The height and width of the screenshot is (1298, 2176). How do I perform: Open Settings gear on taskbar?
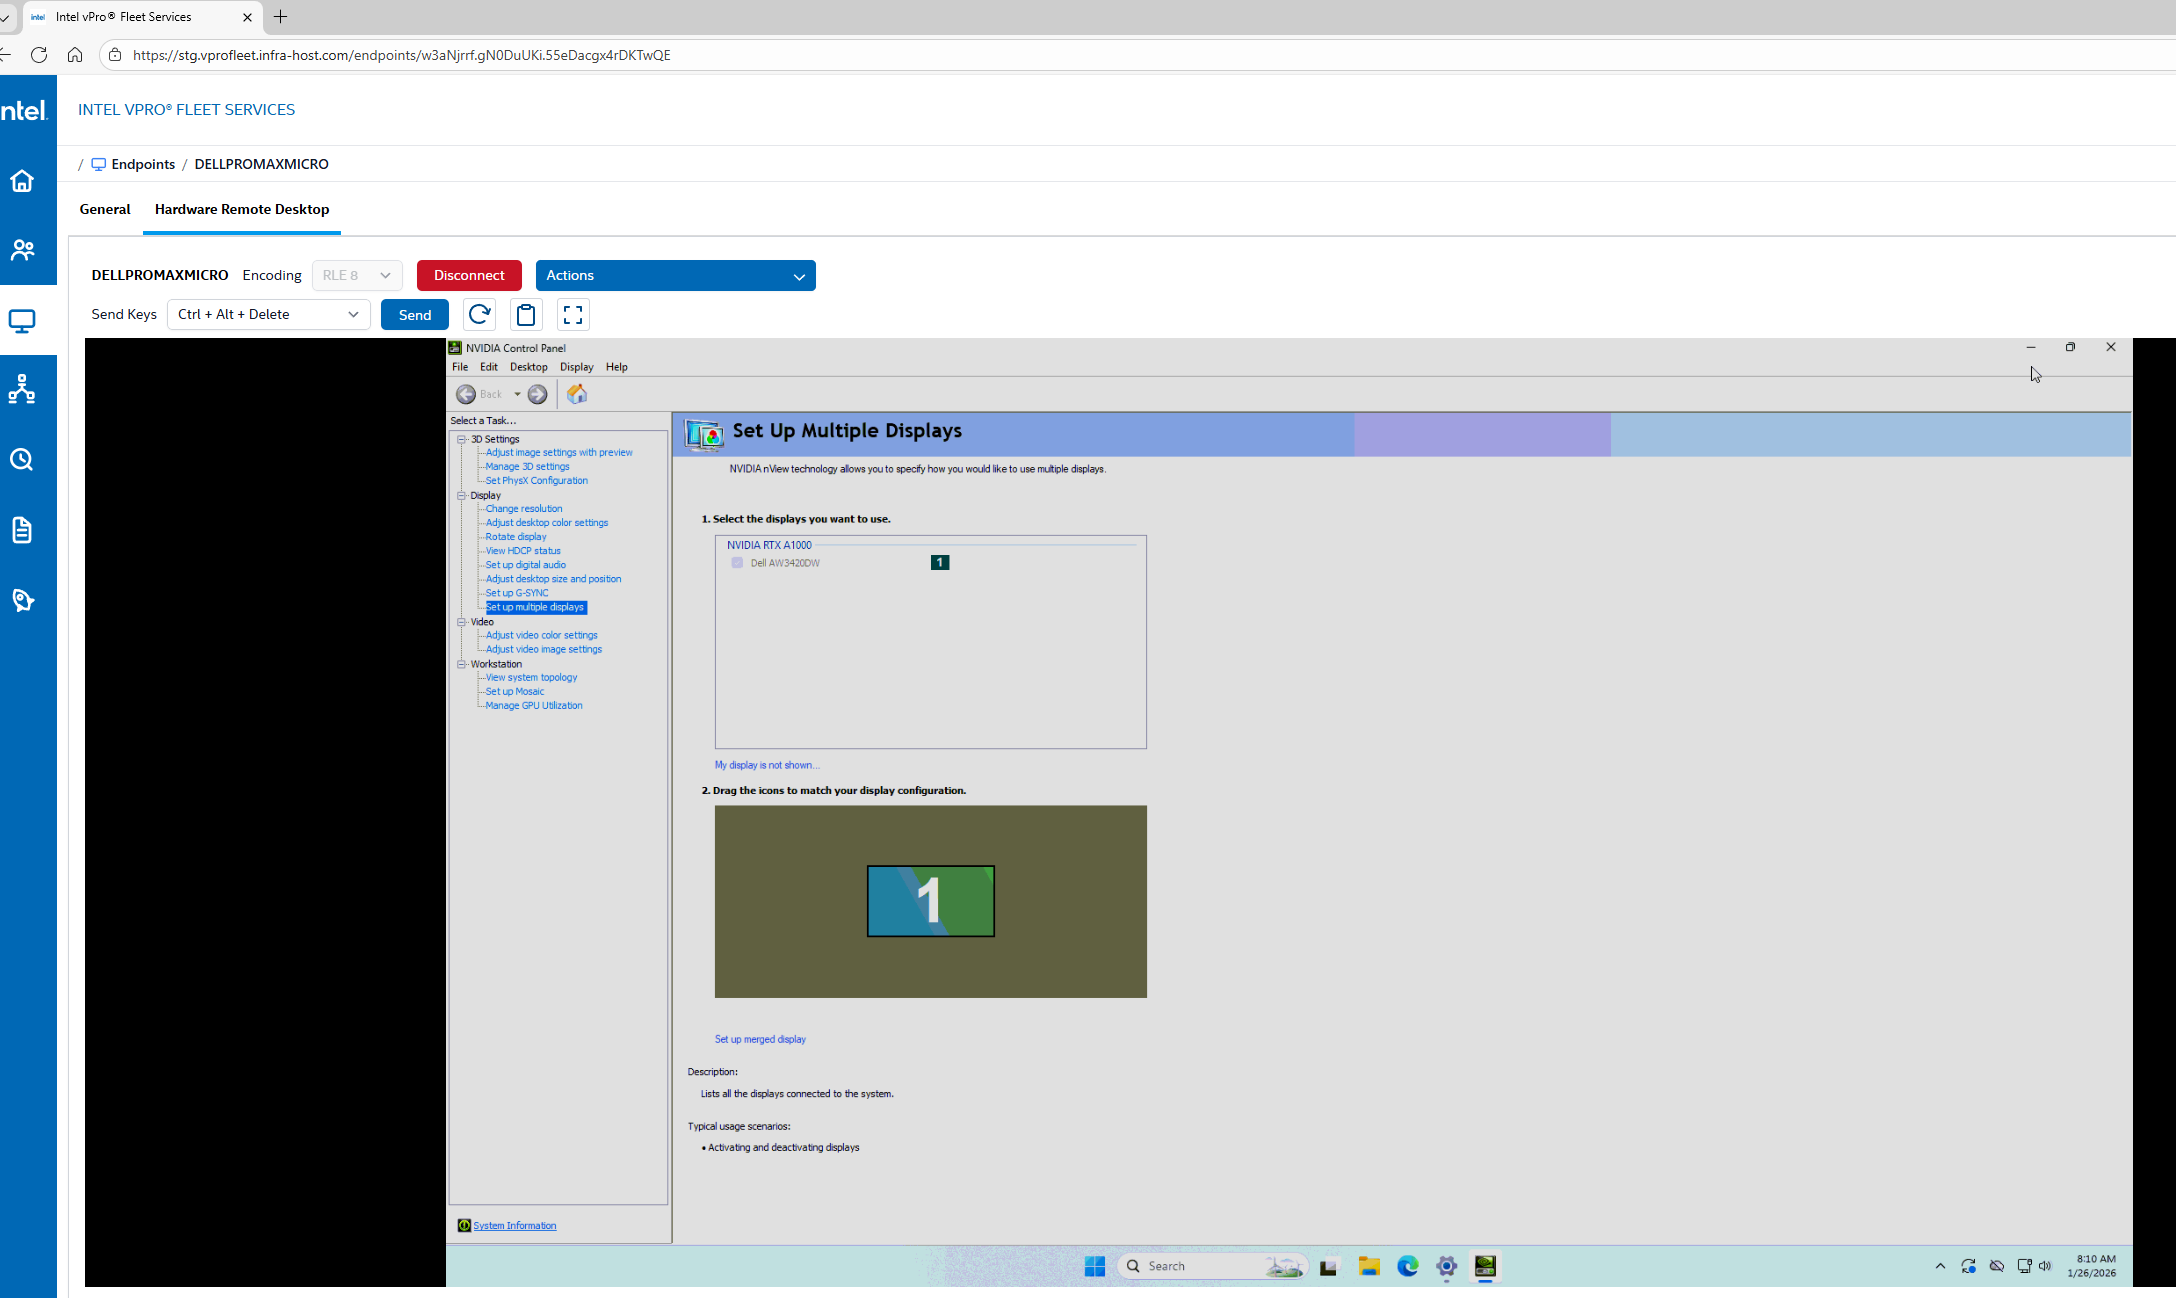(1447, 1266)
